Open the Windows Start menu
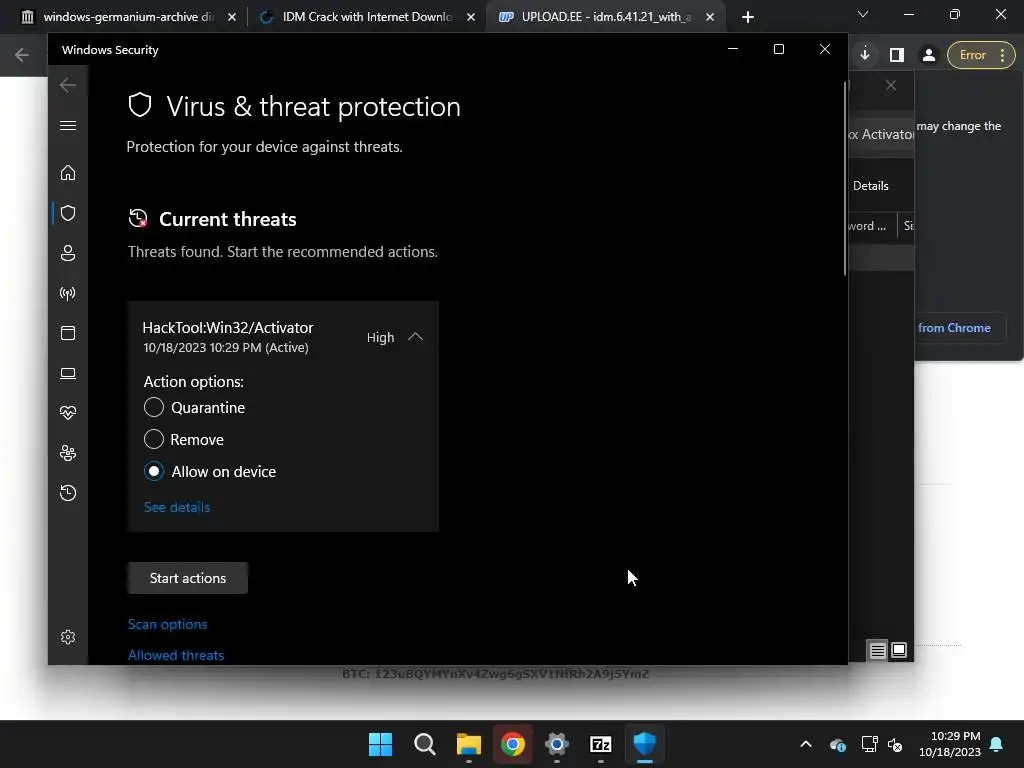This screenshot has height=768, width=1024. pos(380,744)
